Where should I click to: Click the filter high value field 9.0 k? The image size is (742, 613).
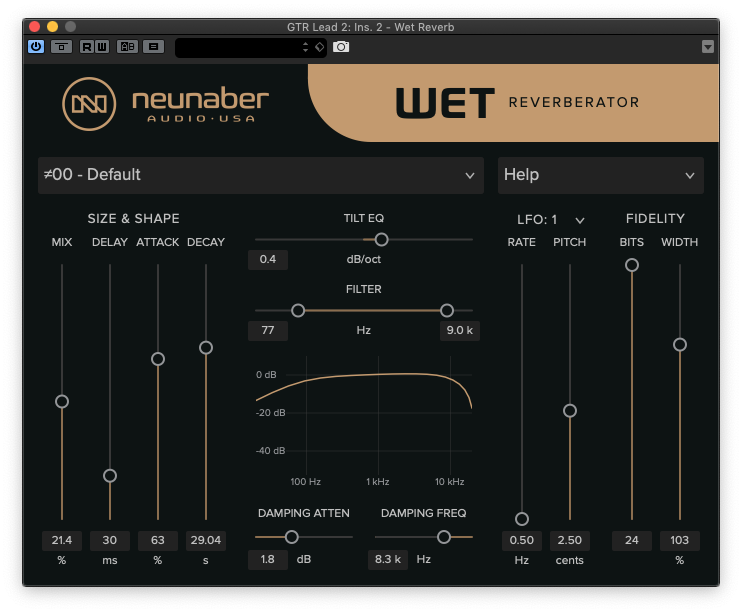point(459,330)
